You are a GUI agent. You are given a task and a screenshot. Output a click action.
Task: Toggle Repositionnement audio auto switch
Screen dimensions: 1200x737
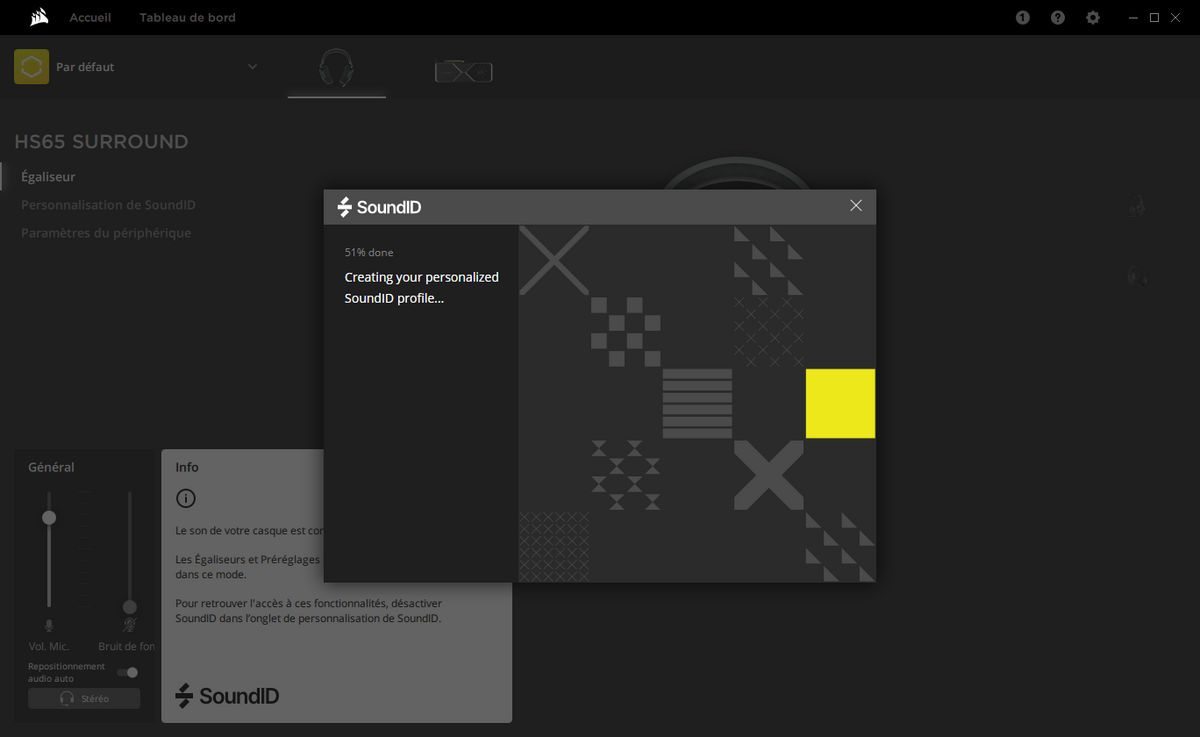pyautogui.click(x=127, y=672)
